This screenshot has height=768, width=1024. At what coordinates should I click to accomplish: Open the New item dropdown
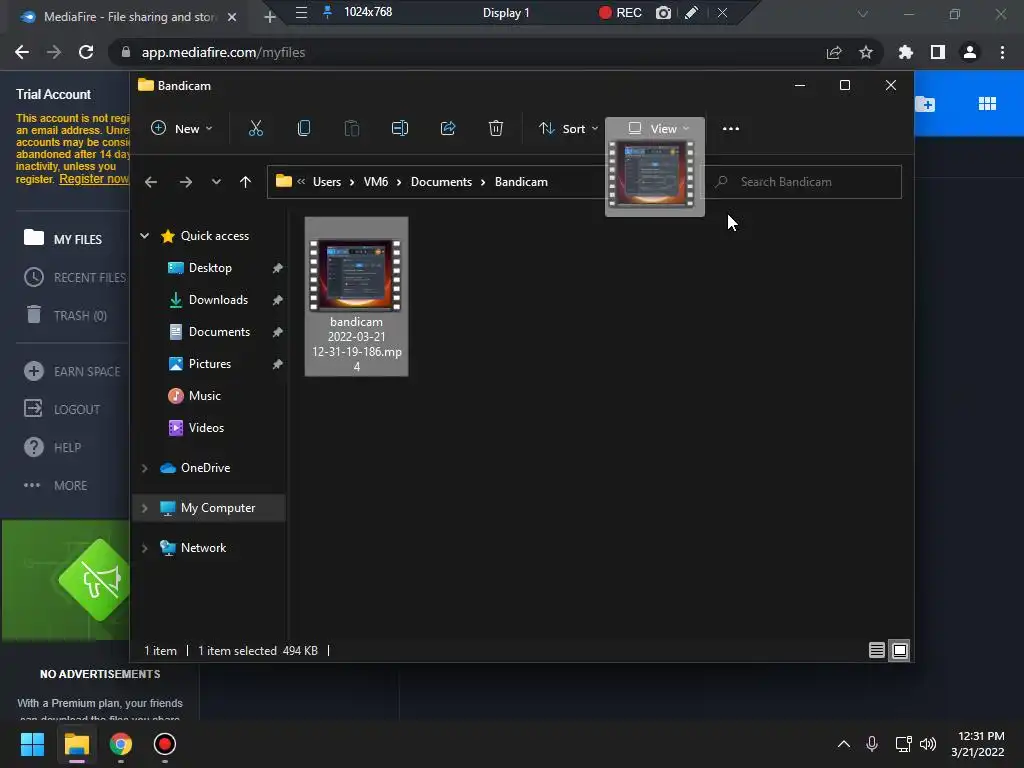(x=182, y=129)
